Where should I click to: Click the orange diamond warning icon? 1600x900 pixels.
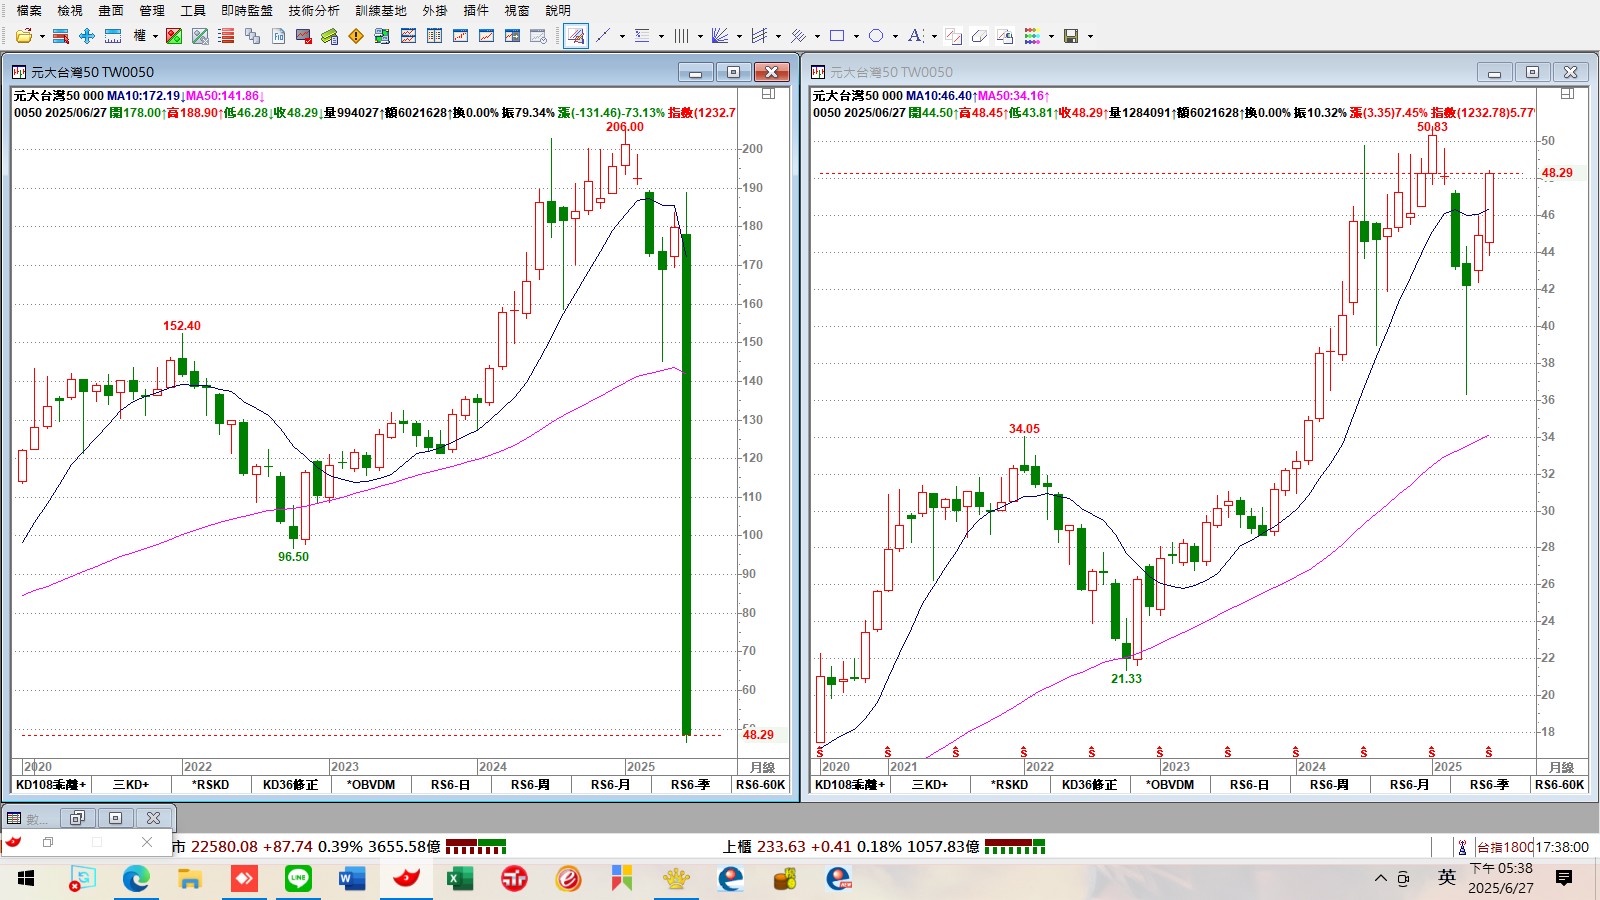coord(356,36)
